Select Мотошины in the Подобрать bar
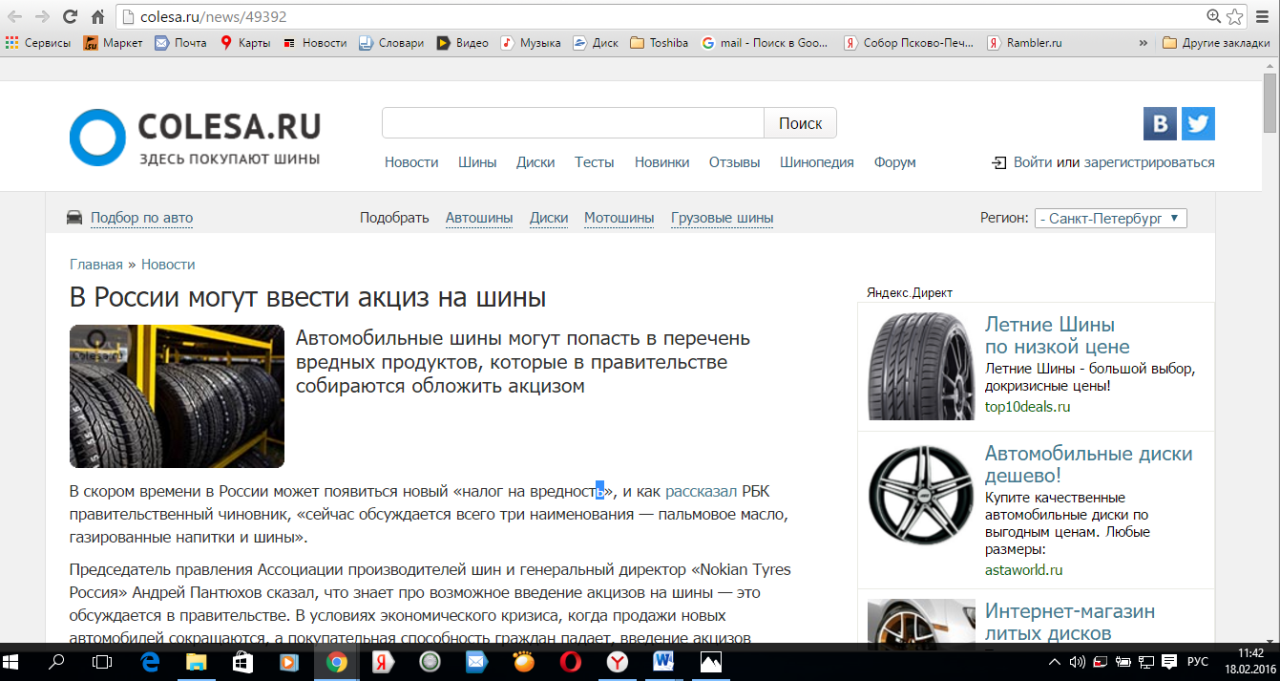This screenshot has width=1280, height=681. 619,218
